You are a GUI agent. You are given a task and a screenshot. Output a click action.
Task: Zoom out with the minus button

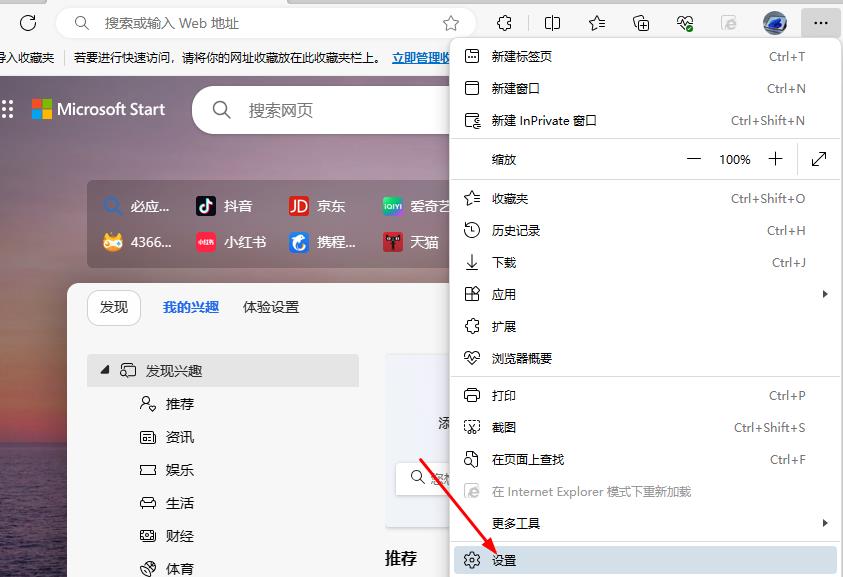coord(694,159)
